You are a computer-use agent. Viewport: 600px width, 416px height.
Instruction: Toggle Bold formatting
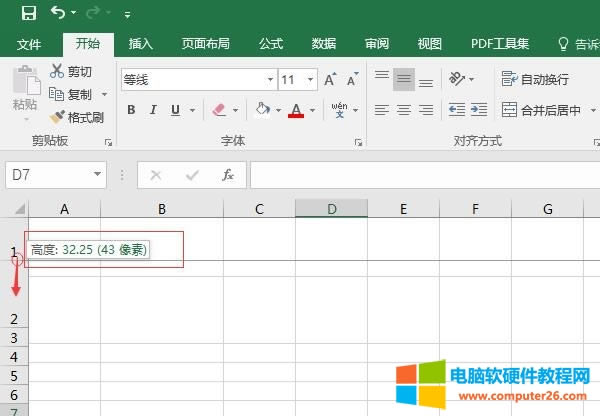click(x=131, y=110)
